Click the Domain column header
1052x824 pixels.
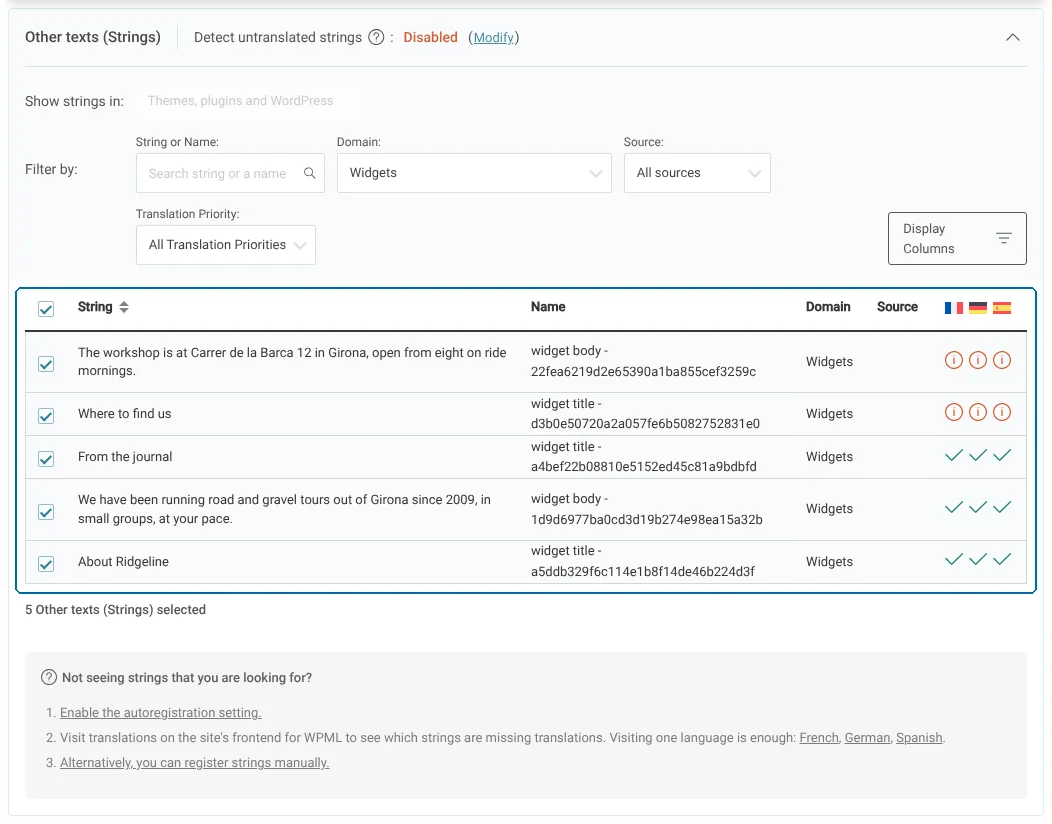[x=827, y=307]
